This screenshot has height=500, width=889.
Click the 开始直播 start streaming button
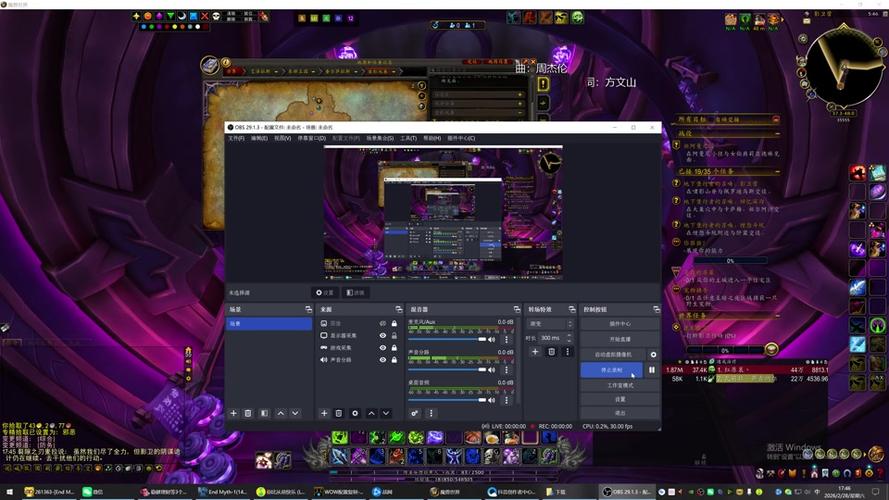[x=620, y=339]
